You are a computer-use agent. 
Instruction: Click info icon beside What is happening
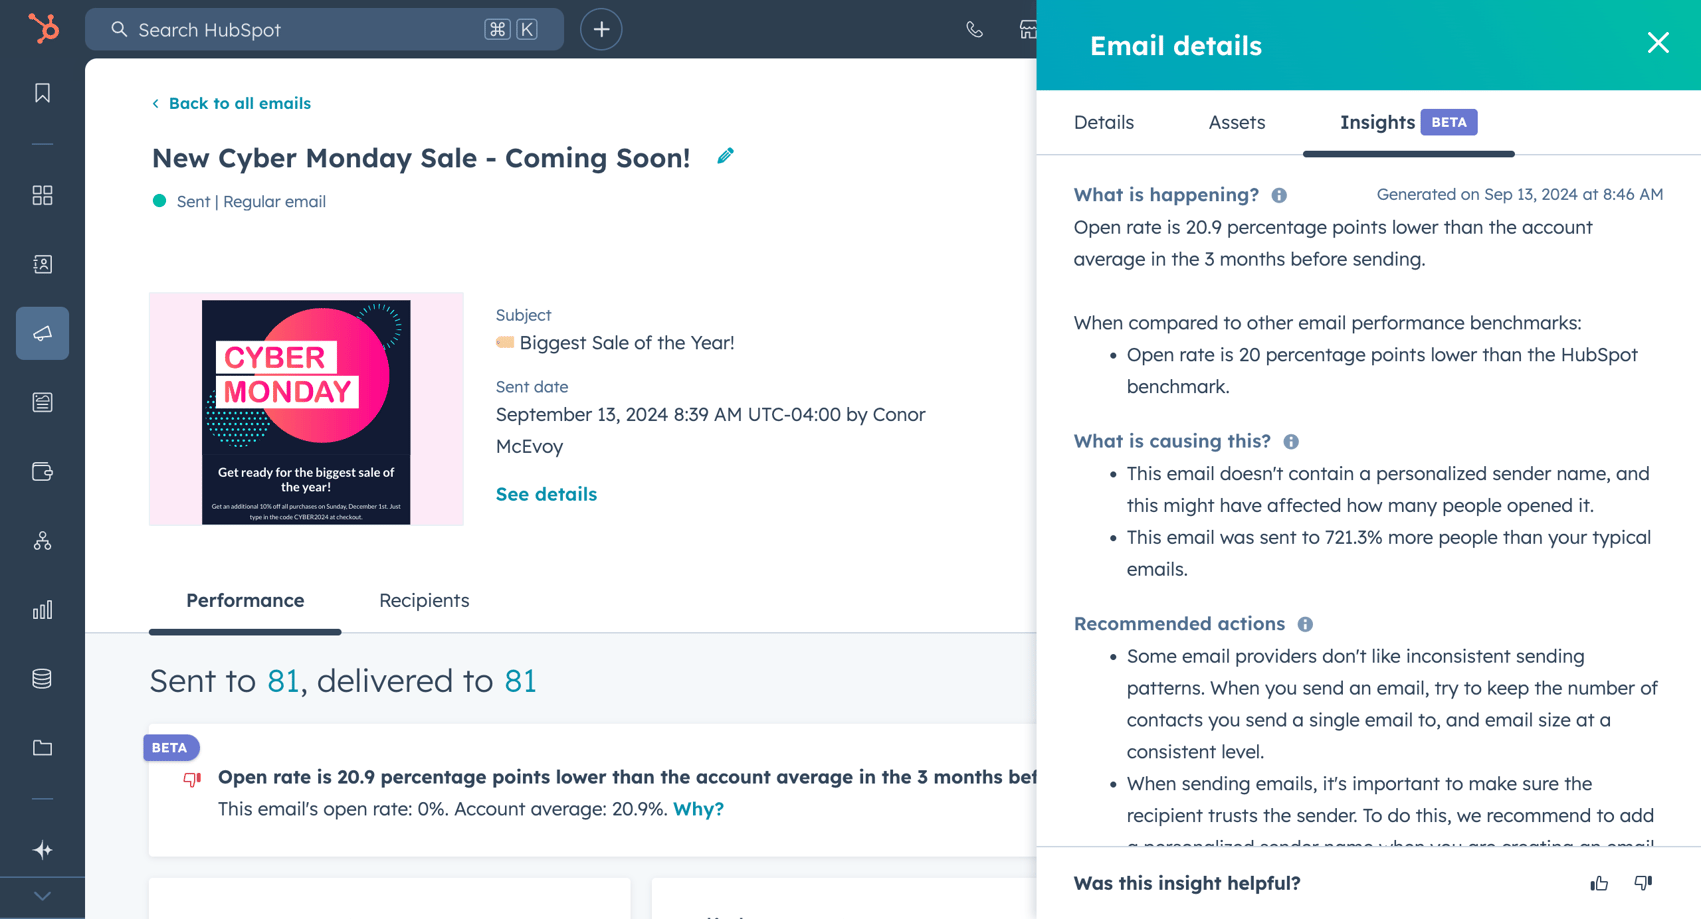(1279, 196)
